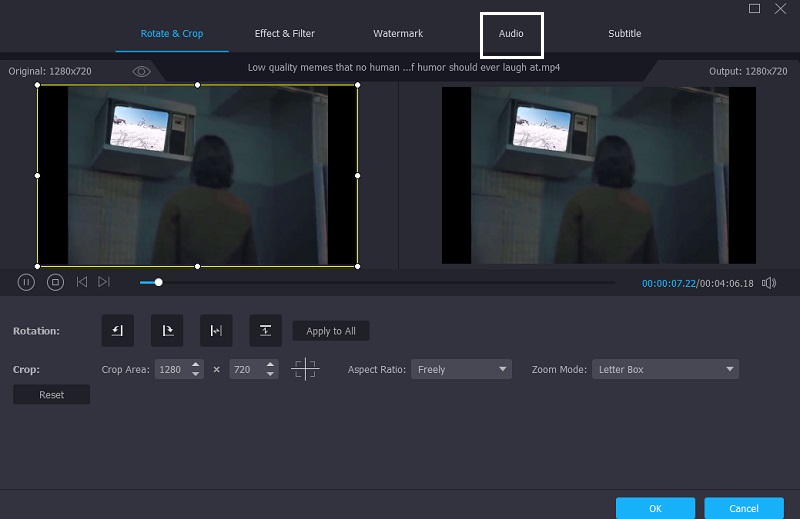Skip to the previous frame

tap(82, 283)
